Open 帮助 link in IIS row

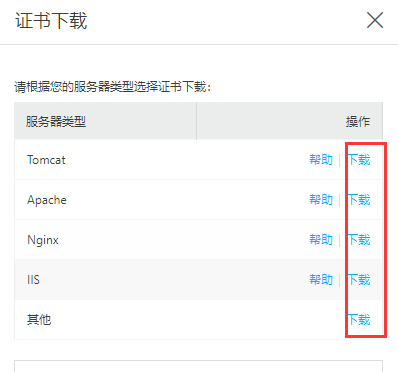[x=321, y=279]
